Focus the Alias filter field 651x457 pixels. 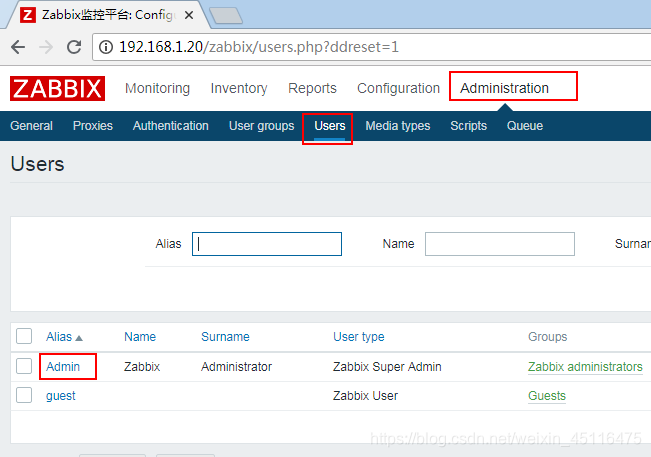click(x=267, y=244)
